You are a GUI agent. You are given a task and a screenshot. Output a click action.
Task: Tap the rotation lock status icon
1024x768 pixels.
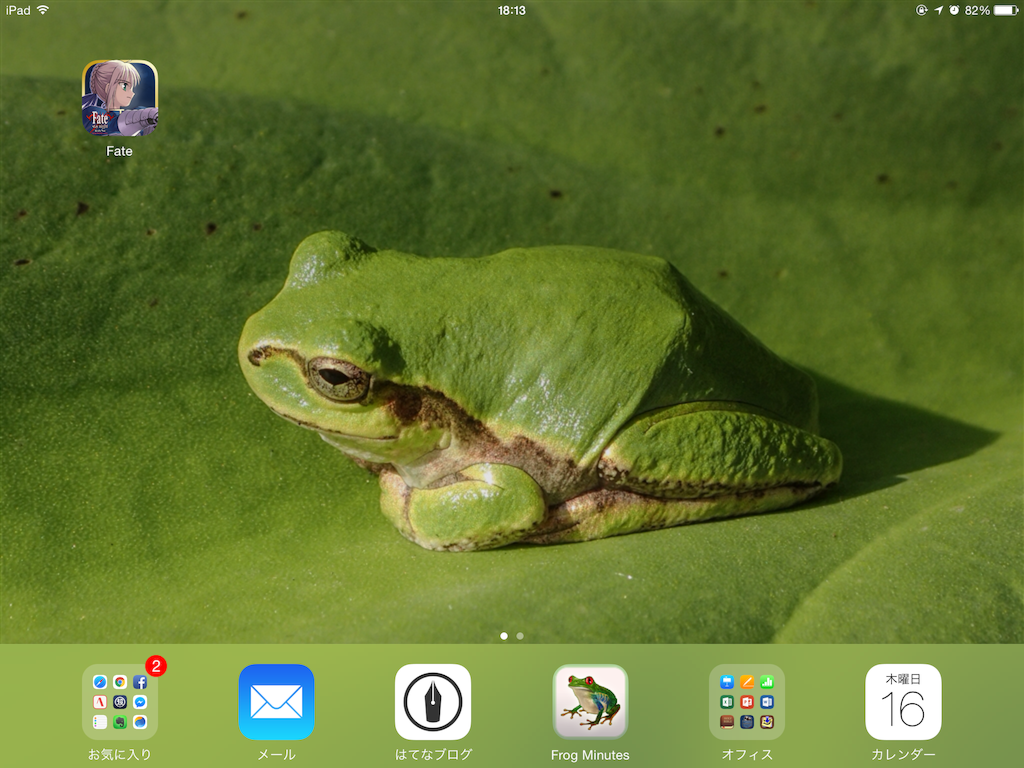pos(921,10)
